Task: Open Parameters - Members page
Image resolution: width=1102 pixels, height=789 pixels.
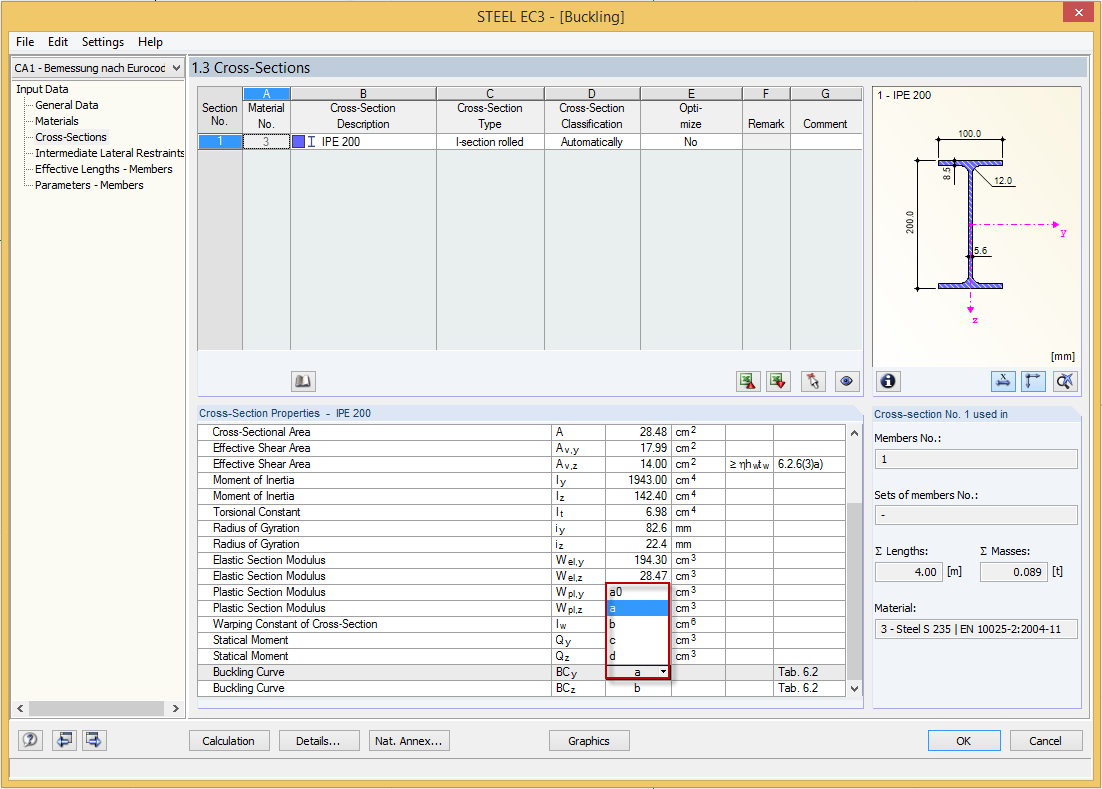Action: click(89, 185)
